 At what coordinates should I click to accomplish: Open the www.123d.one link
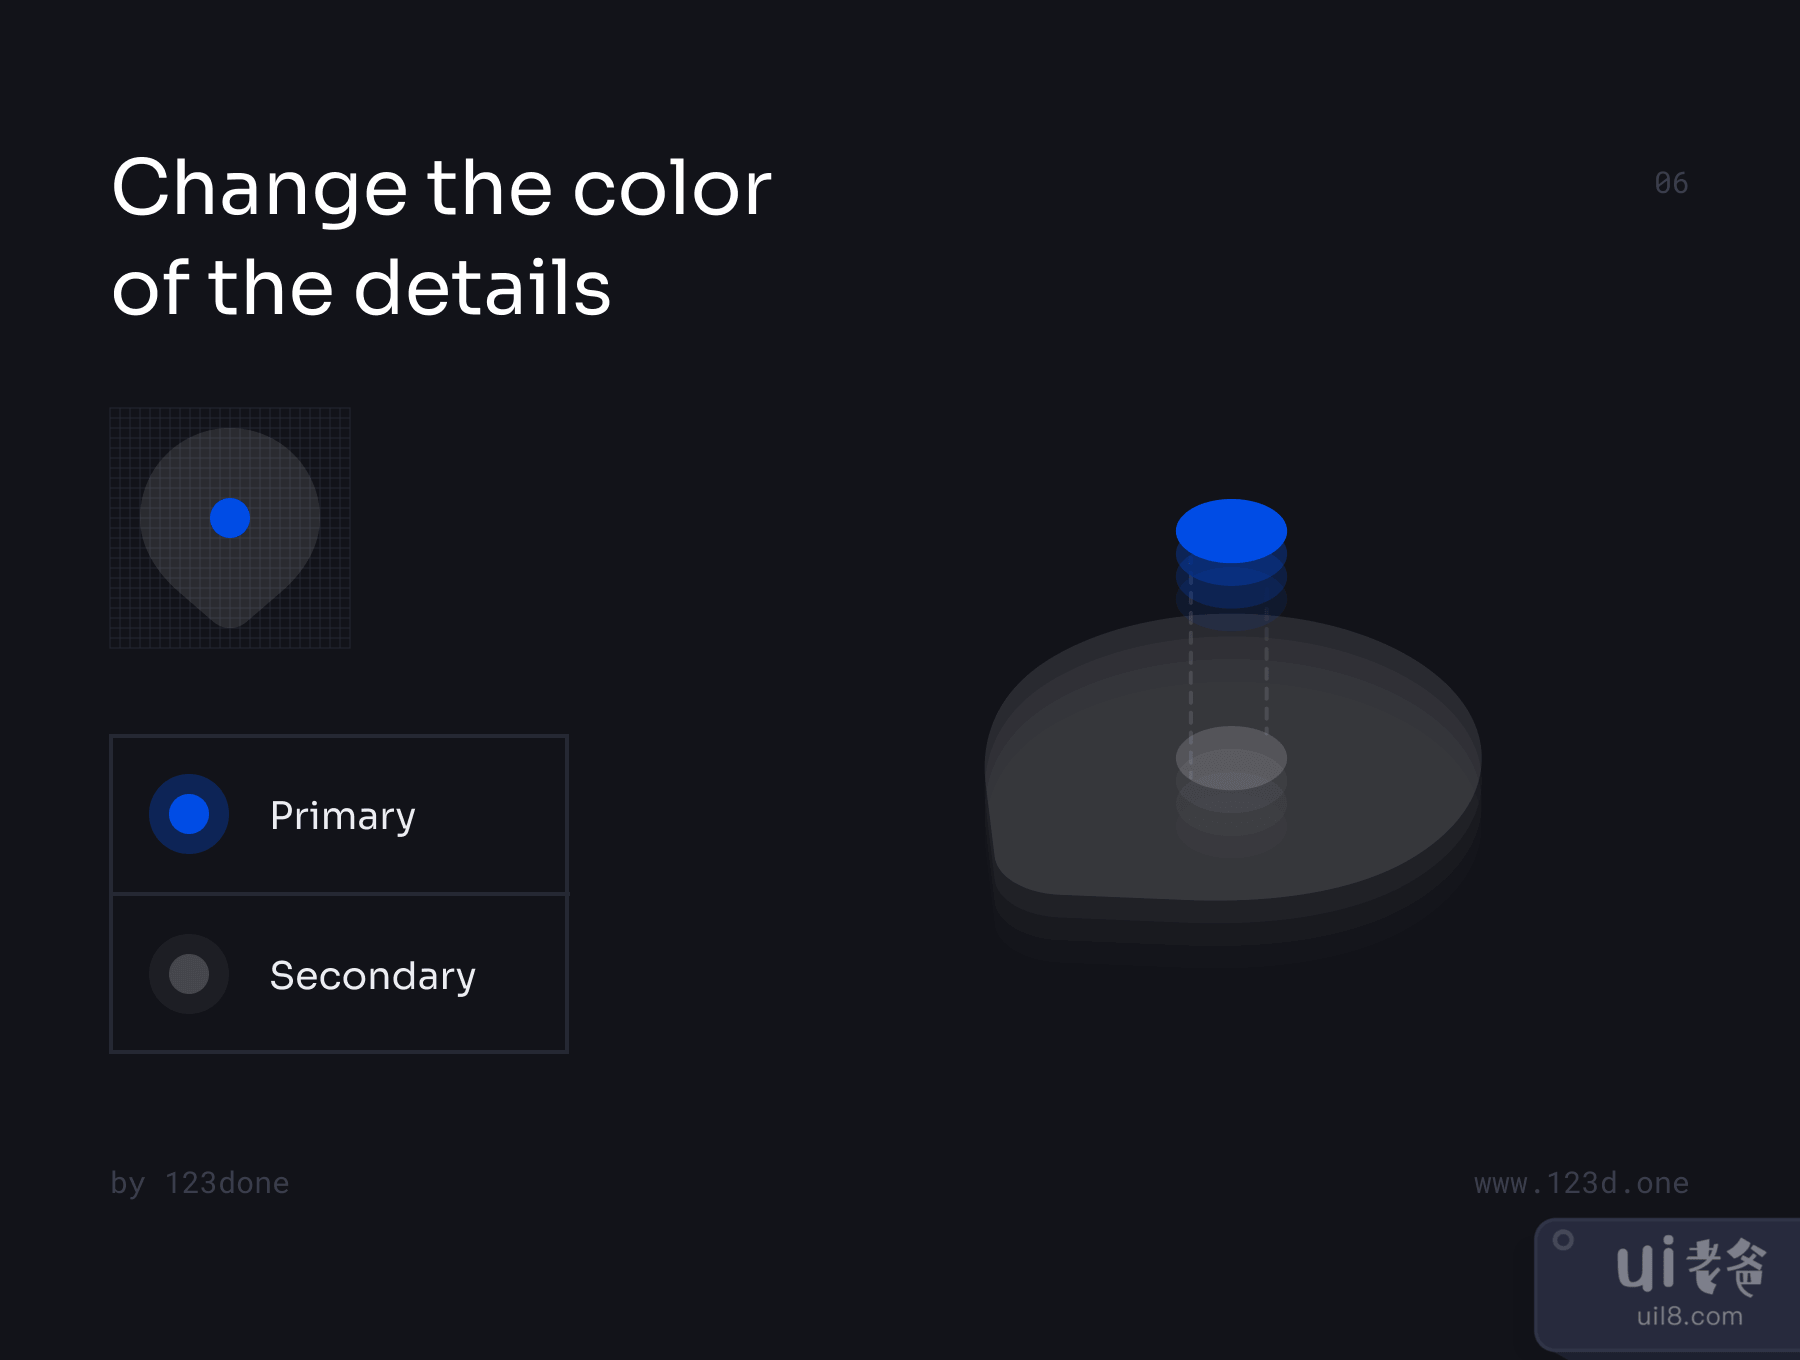pos(1581,1183)
